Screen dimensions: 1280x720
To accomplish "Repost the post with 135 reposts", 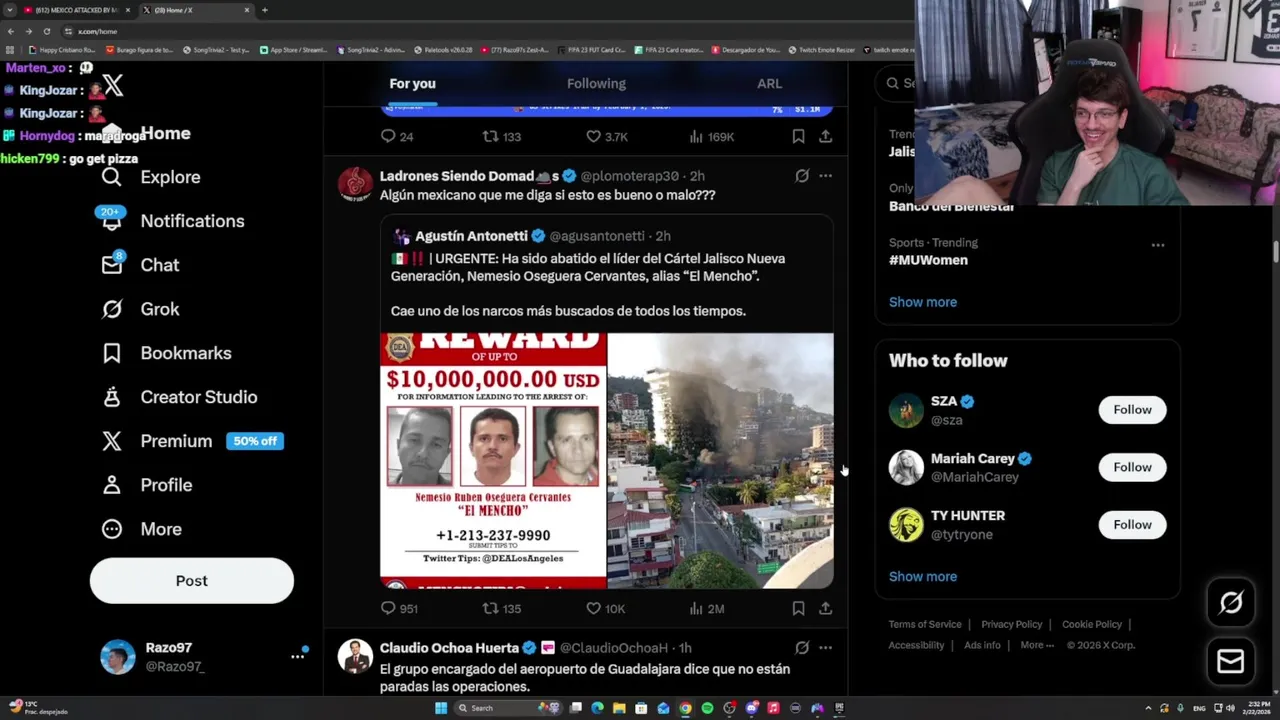I will tap(502, 608).
